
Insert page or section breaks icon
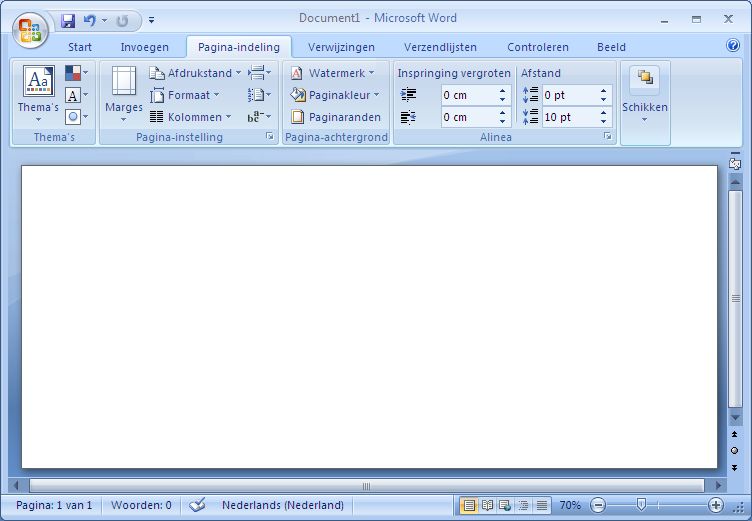point(259,73)
